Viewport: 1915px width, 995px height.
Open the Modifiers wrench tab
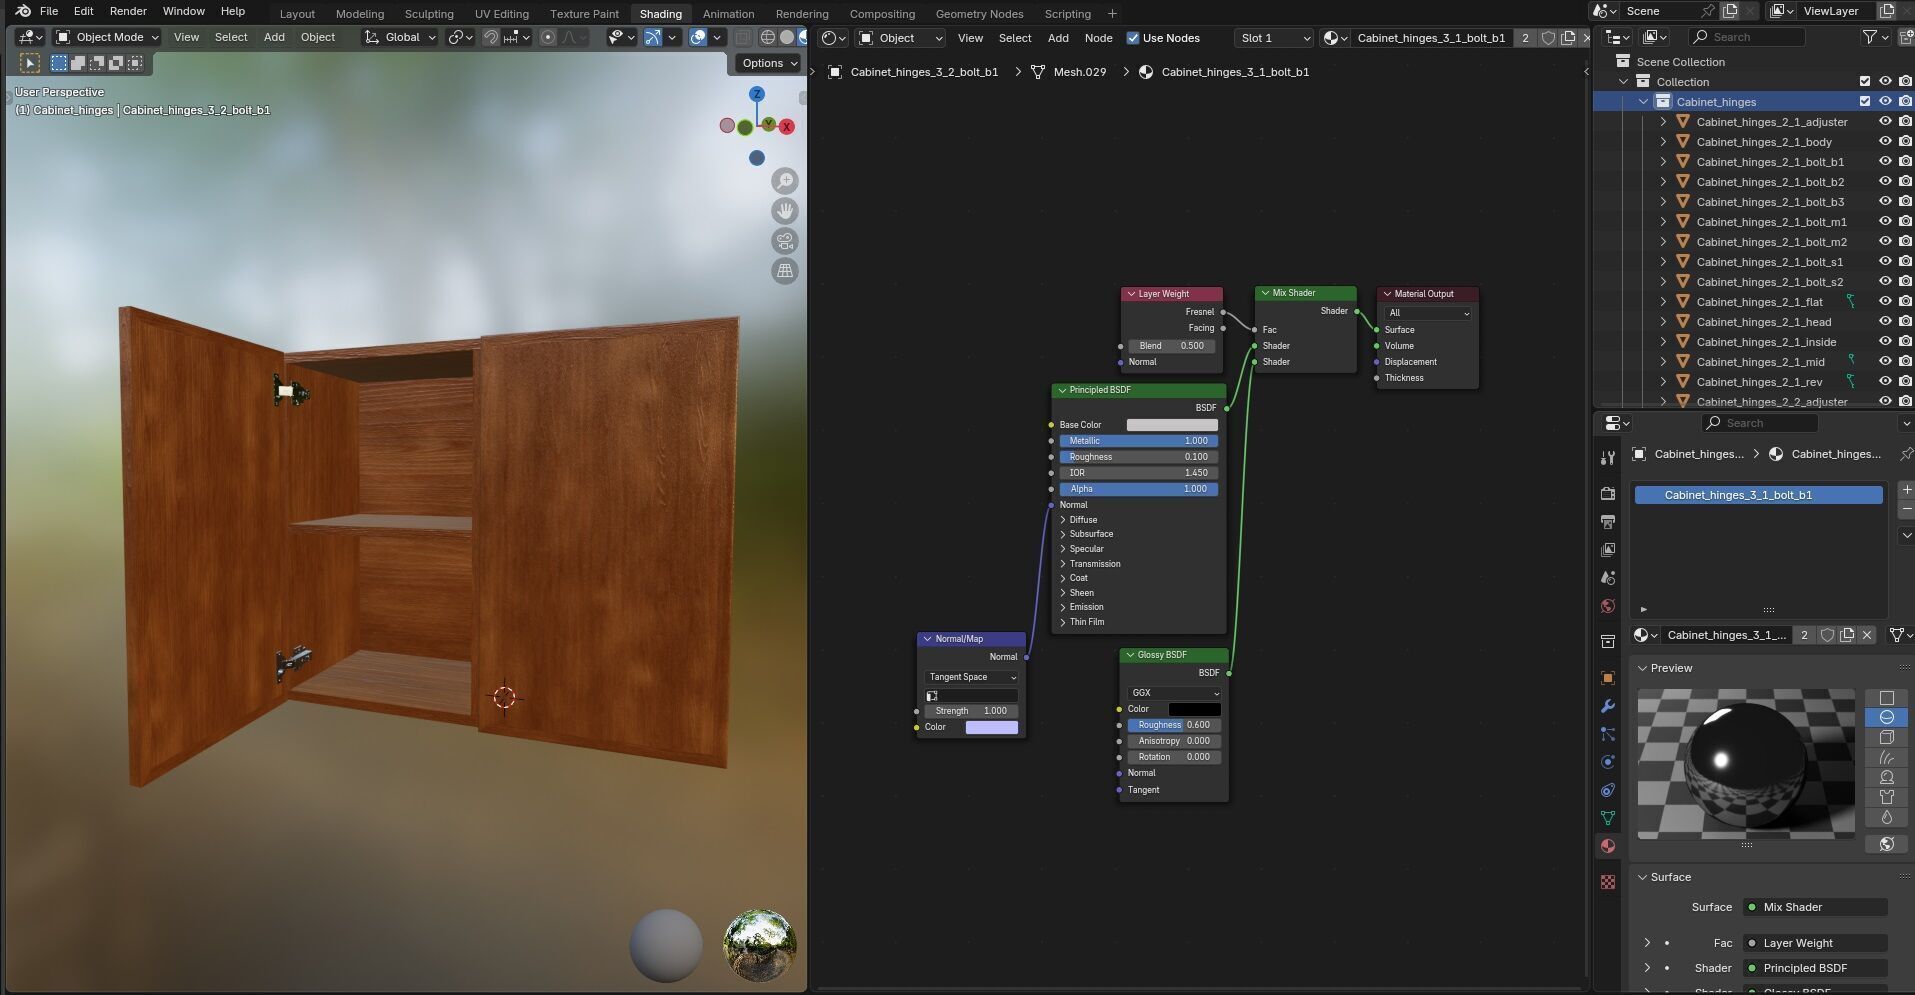click(x=1608, y=706)
